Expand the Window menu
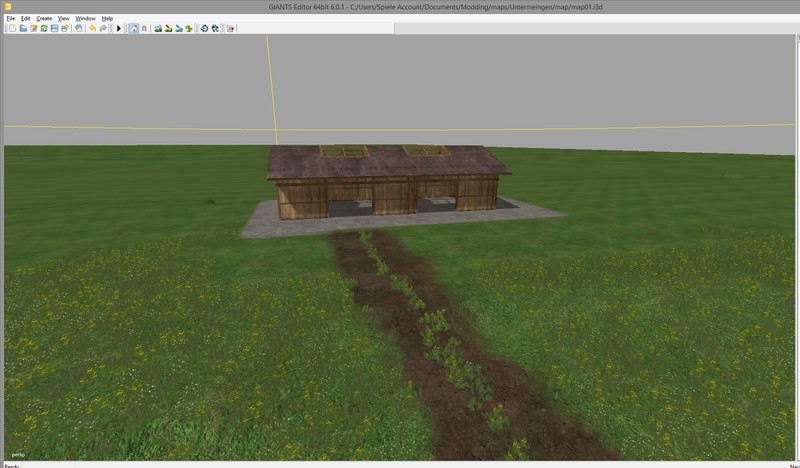 [86, 18]
